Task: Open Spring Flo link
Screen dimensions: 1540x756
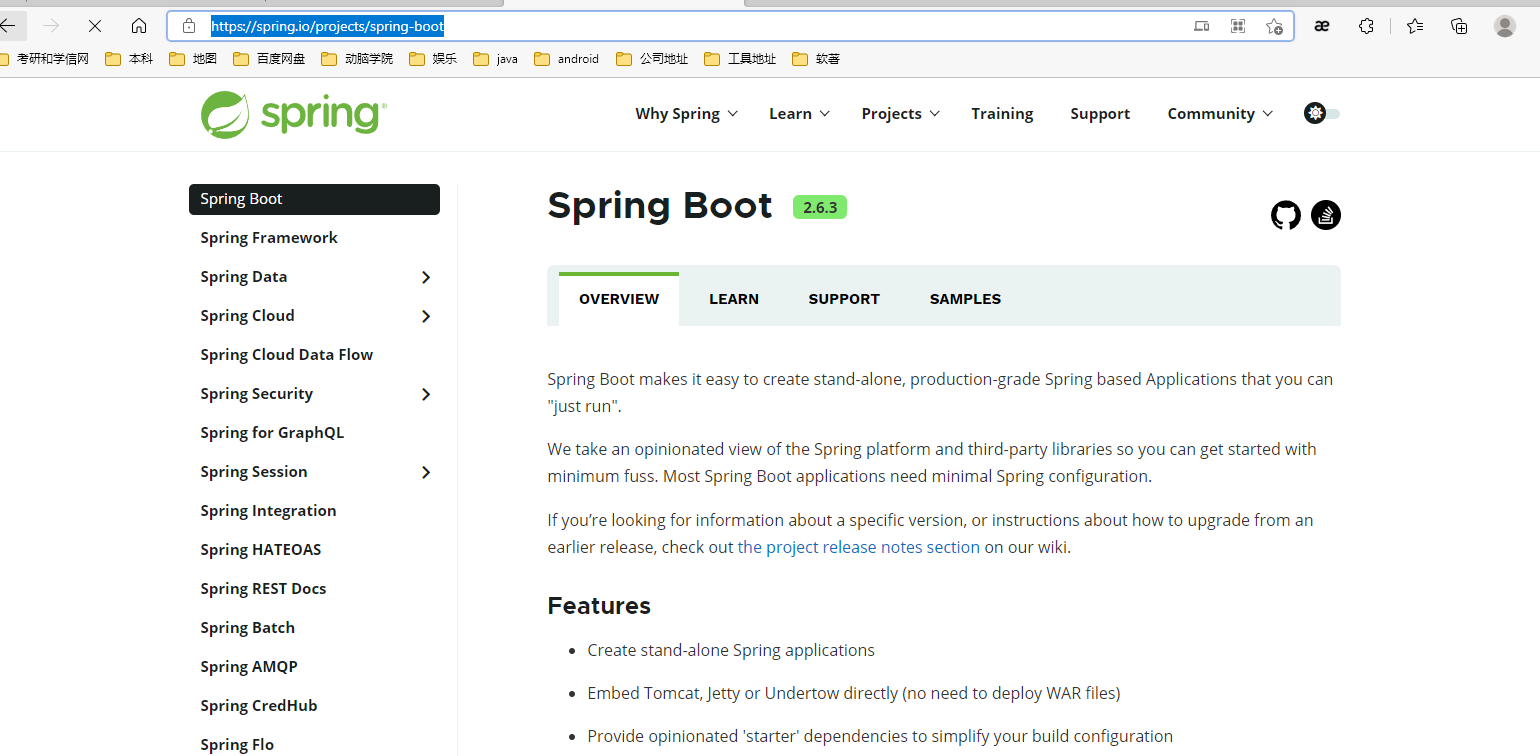Action: (237, 745)
